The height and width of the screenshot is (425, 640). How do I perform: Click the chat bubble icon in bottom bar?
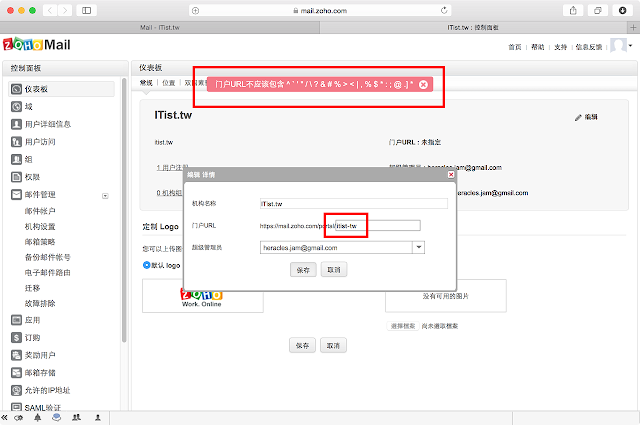pos(57,417)
